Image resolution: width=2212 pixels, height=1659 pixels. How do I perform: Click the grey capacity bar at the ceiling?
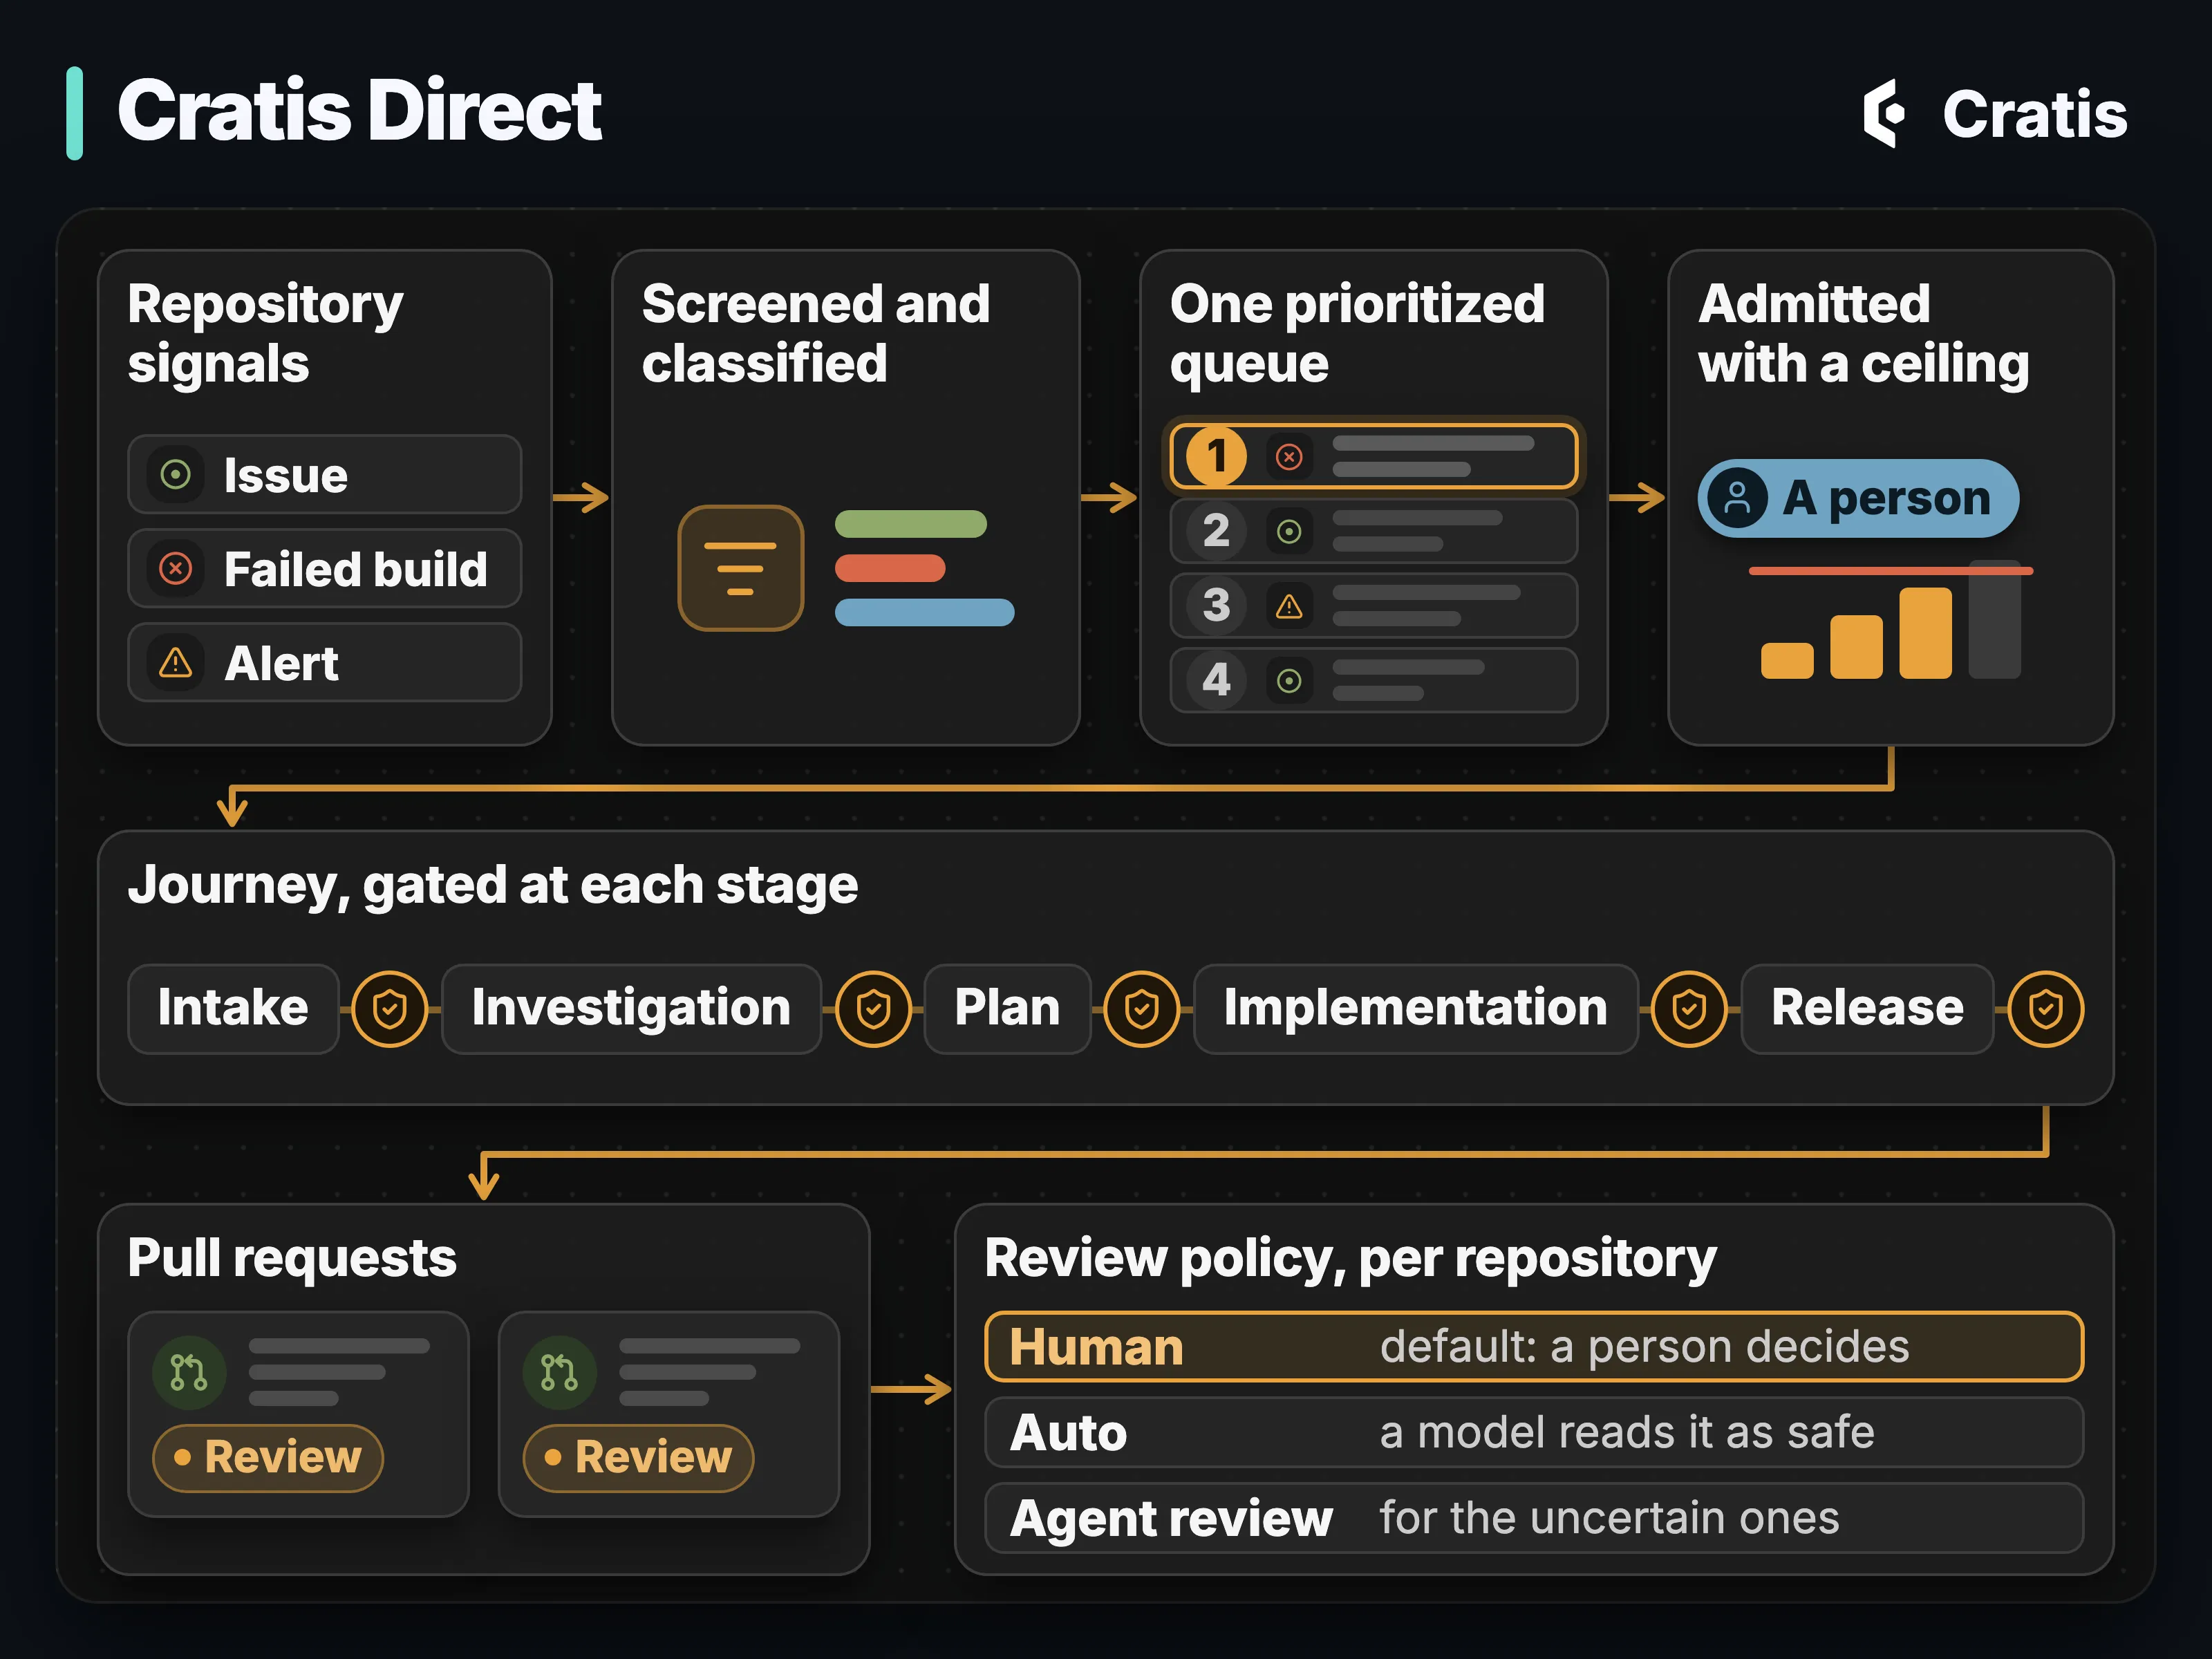pos(1994,620)
